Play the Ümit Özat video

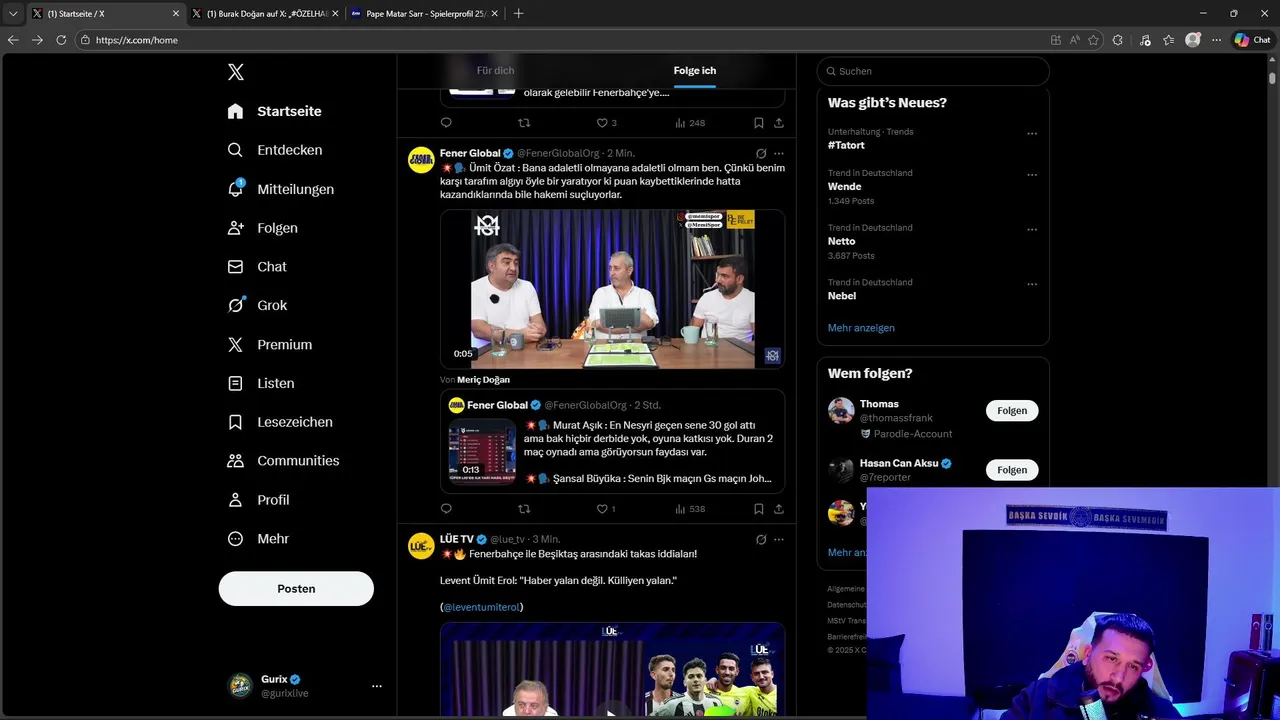click(x=612, y=288)
